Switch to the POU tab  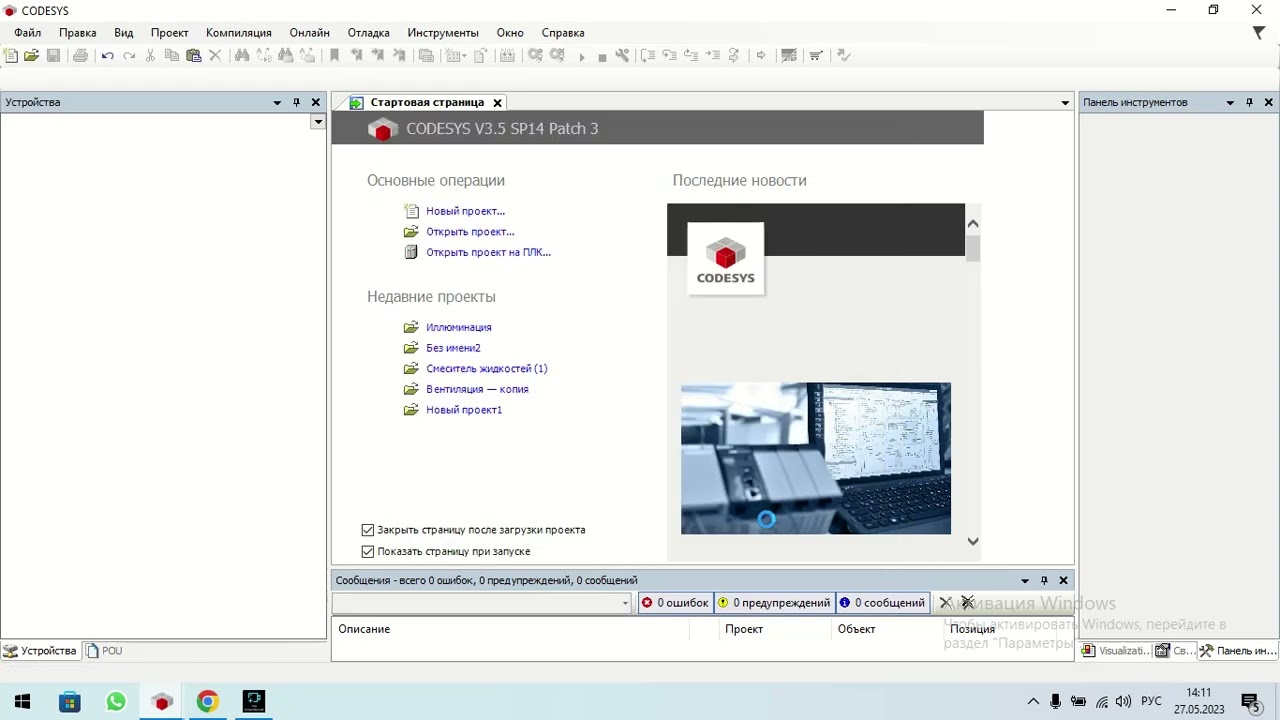pyautogui.click(x=104, y=650)
